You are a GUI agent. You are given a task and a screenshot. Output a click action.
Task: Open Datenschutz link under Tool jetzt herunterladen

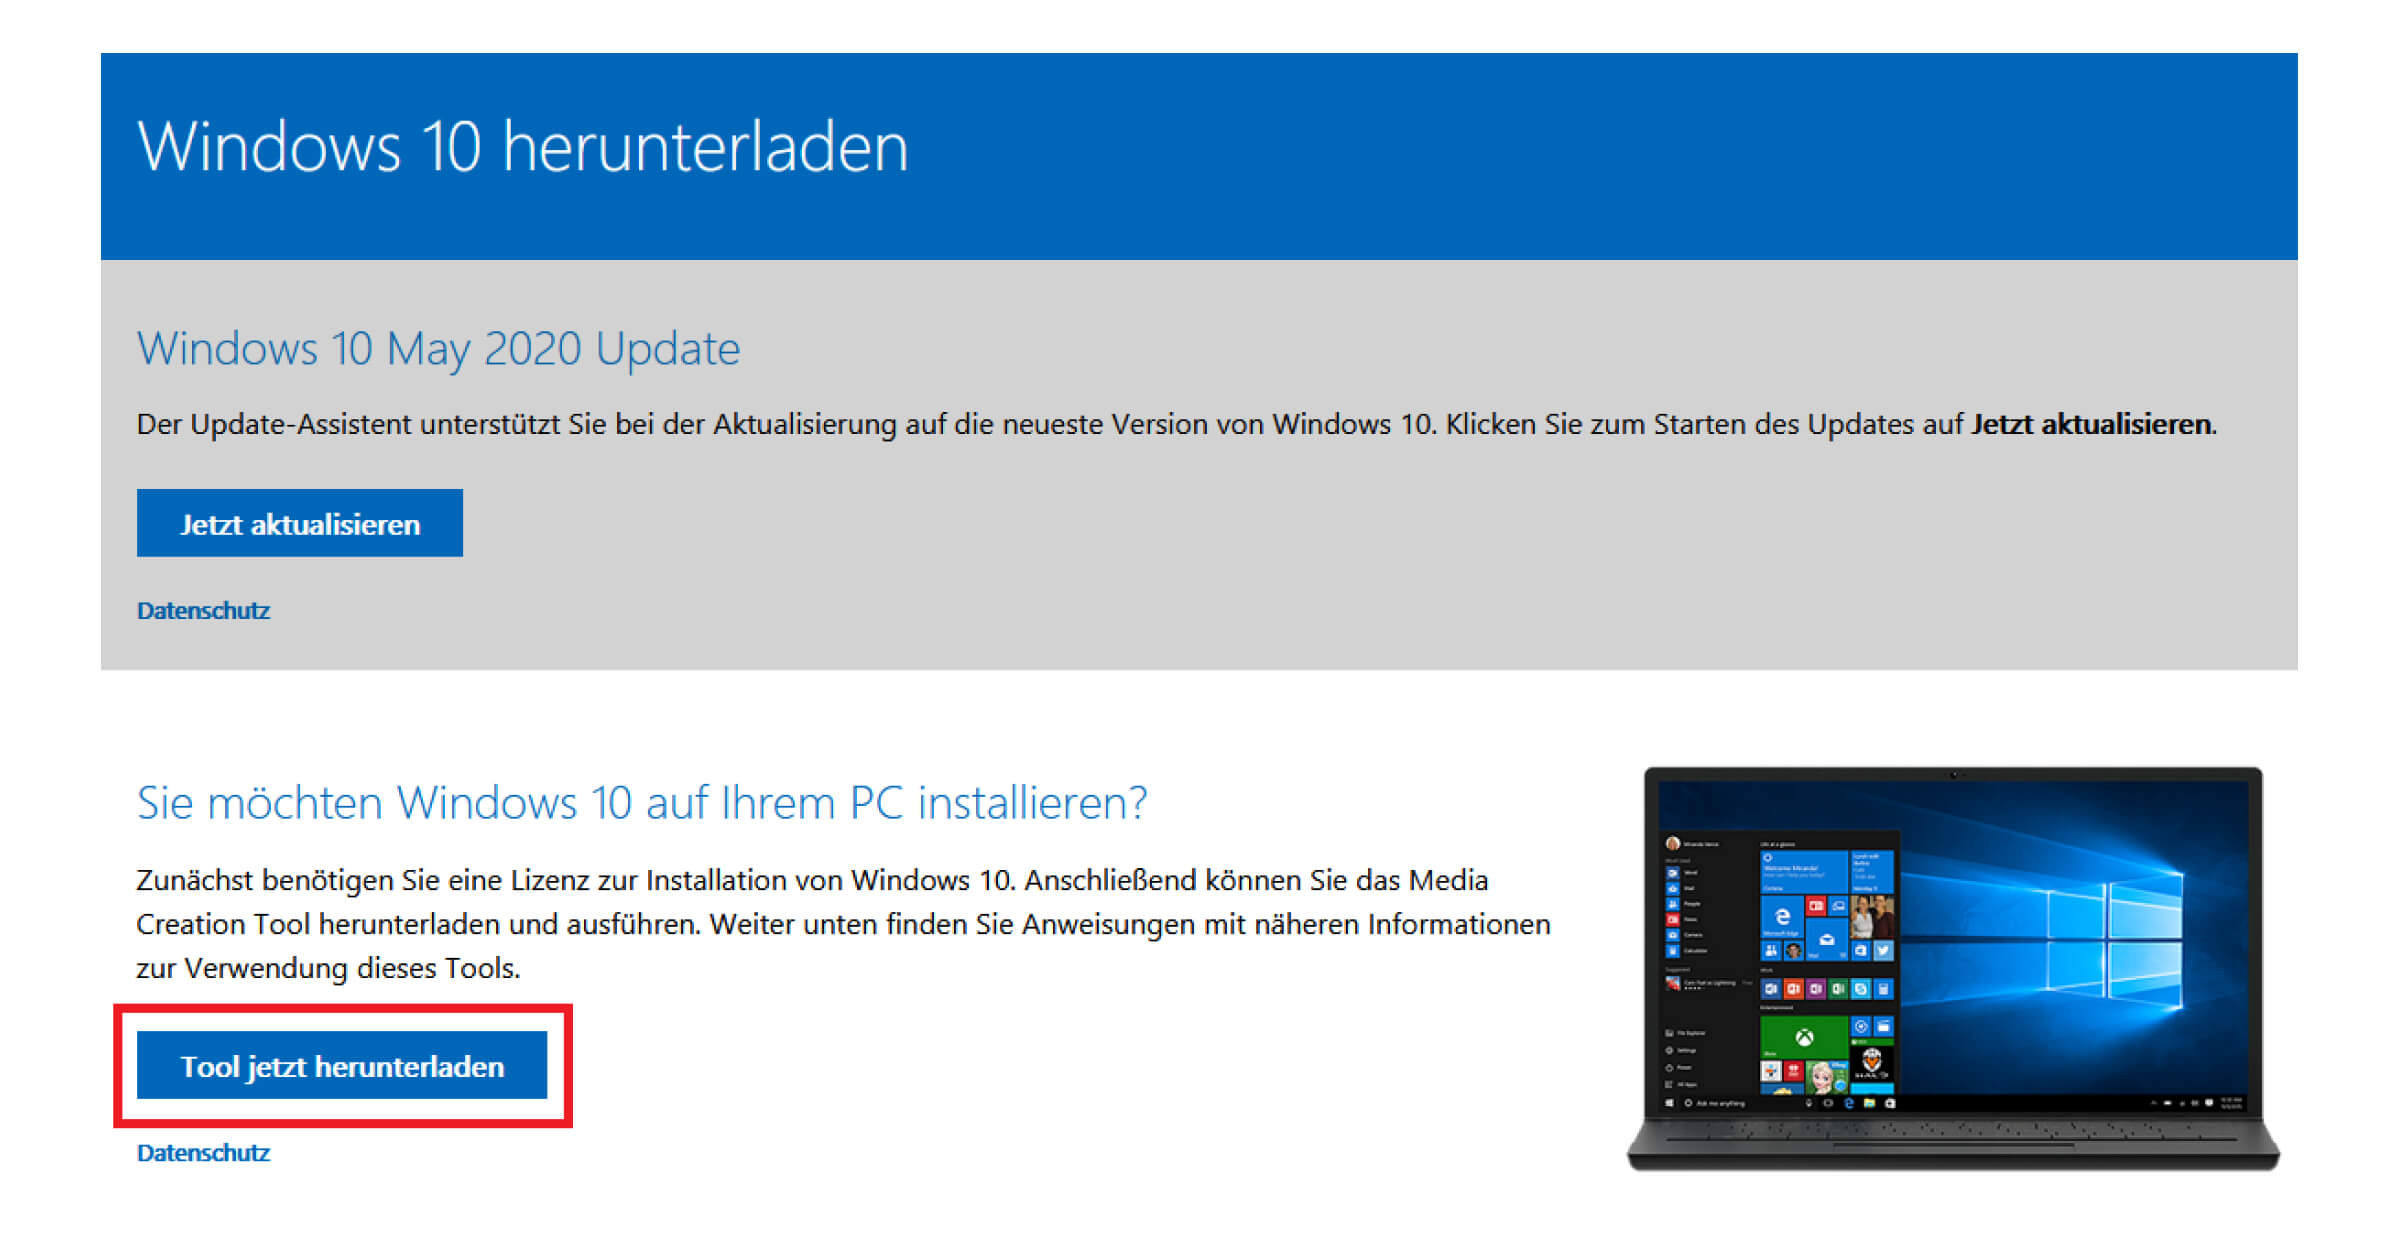(x=203, y=1152)
